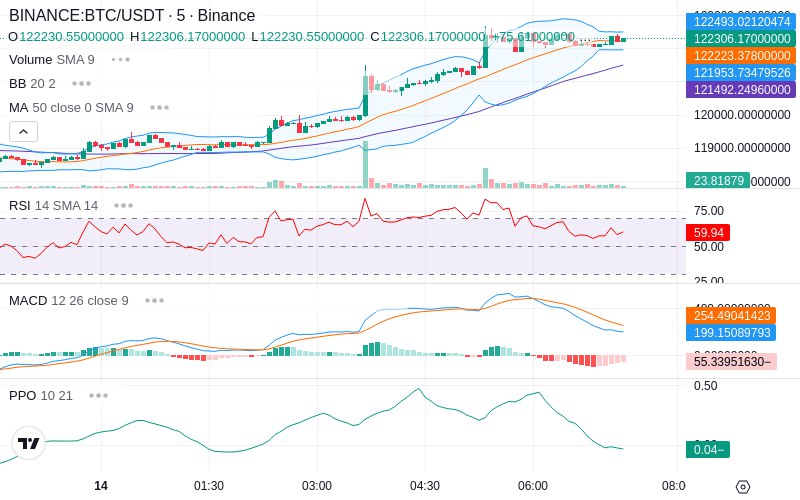Select the MACD 12 26 close 9 label
This screenshot has height=500, width=800.
pos(68,301)
